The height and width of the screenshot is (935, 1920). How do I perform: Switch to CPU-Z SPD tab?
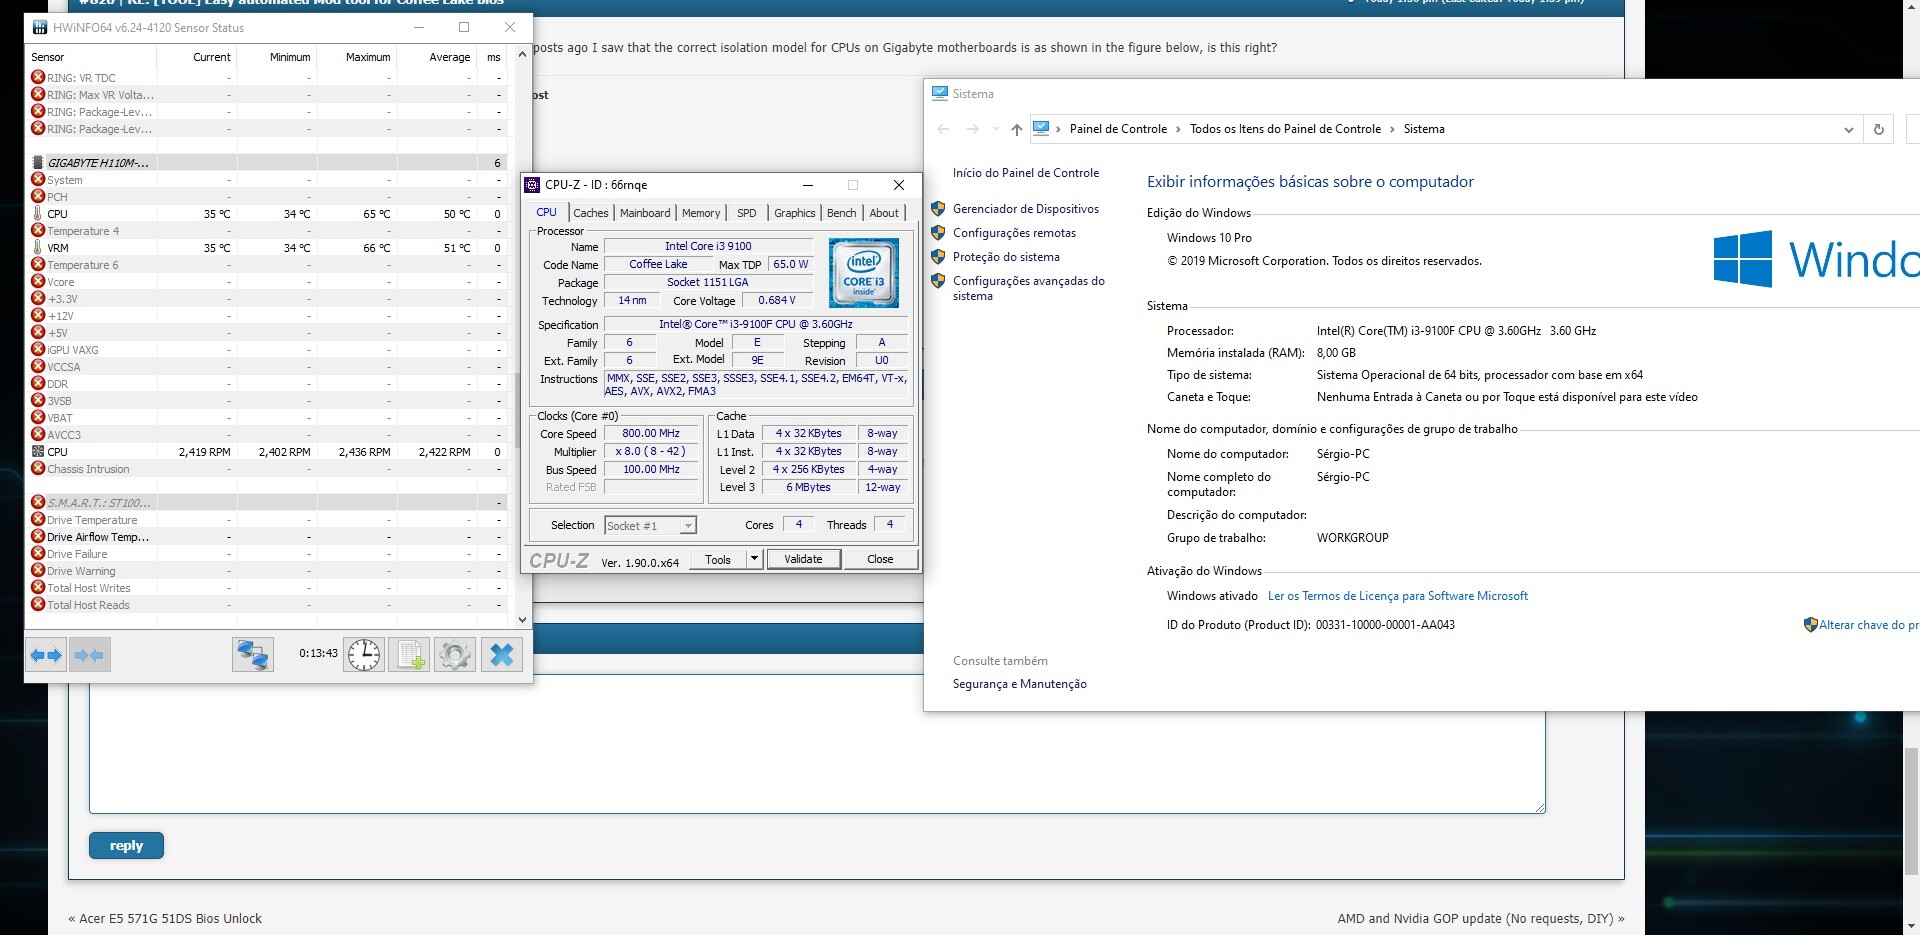pyautogui.click(x=747, y=213)
